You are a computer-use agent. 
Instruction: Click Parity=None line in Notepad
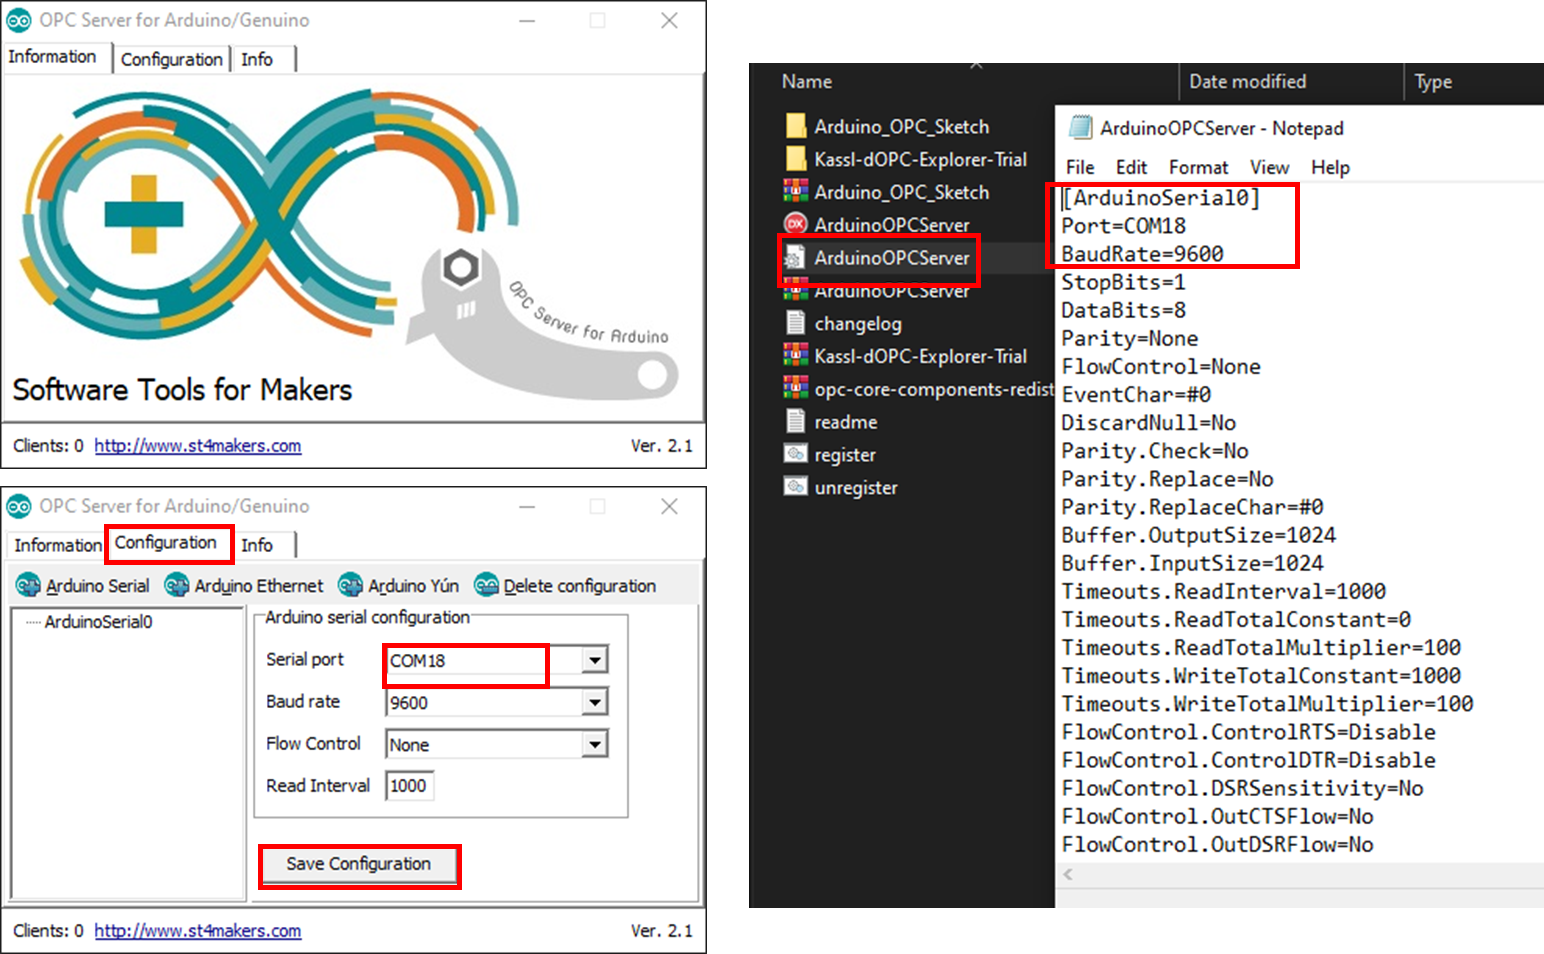click(1129, 339)
